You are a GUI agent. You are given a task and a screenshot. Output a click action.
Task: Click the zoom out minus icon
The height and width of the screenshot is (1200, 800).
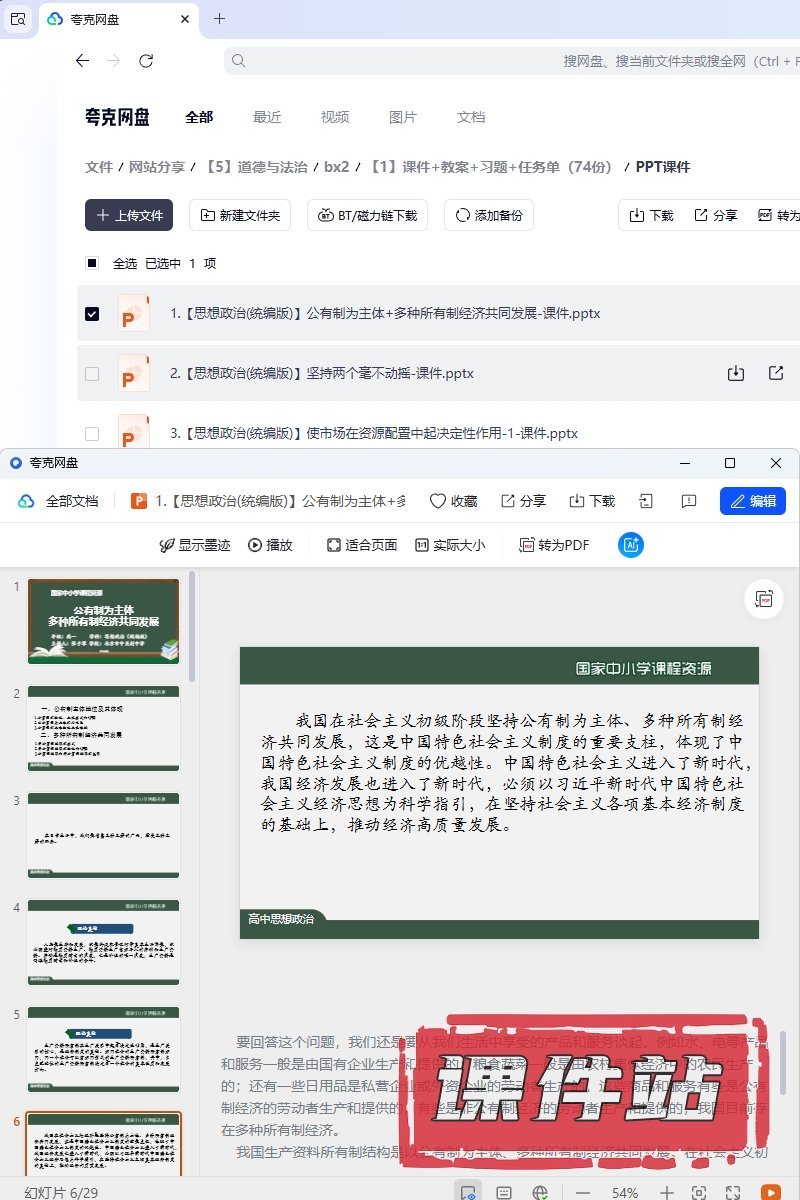(x=581, y=1192)
